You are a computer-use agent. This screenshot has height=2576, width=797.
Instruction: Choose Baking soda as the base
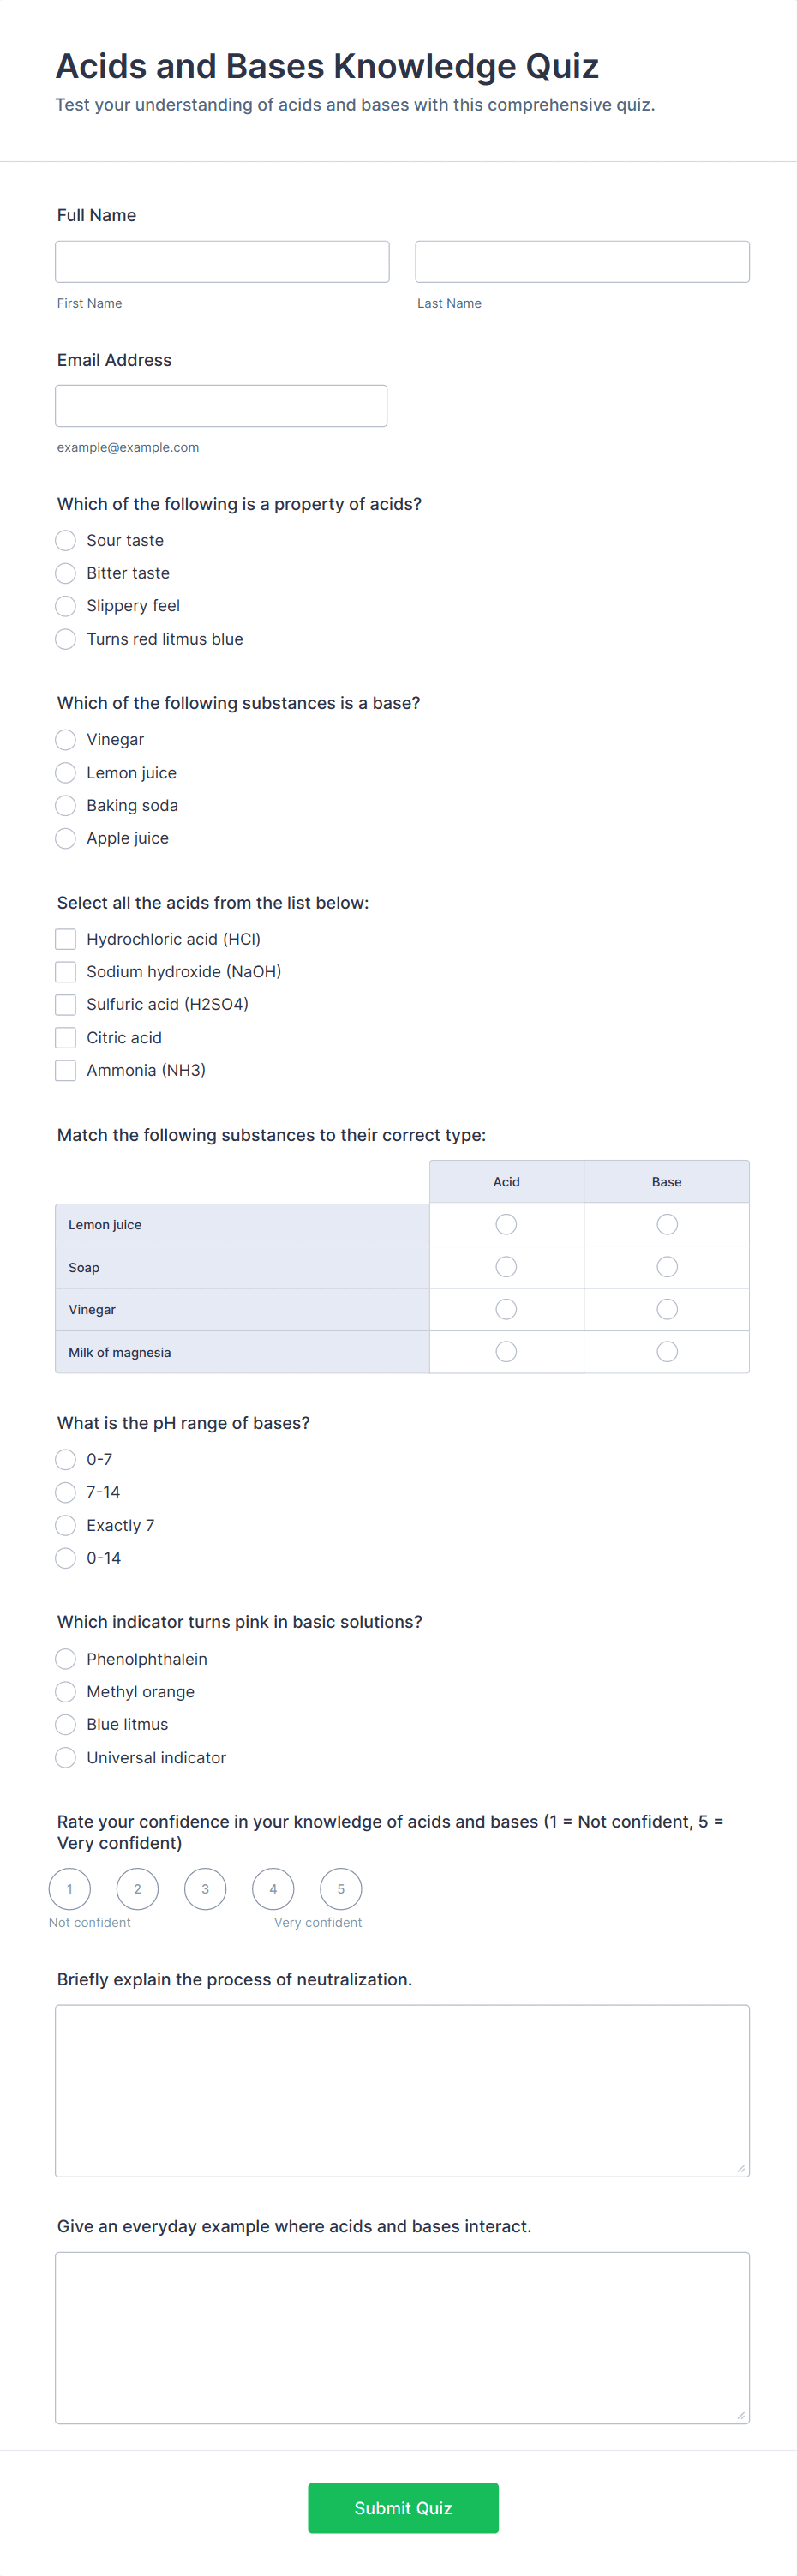coord(65,805)
